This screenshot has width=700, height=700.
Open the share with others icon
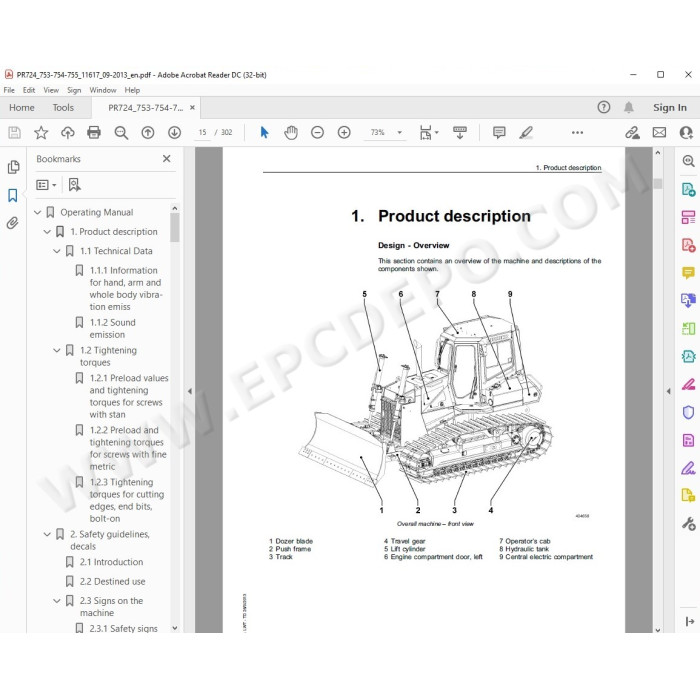[x=686, y=133]
